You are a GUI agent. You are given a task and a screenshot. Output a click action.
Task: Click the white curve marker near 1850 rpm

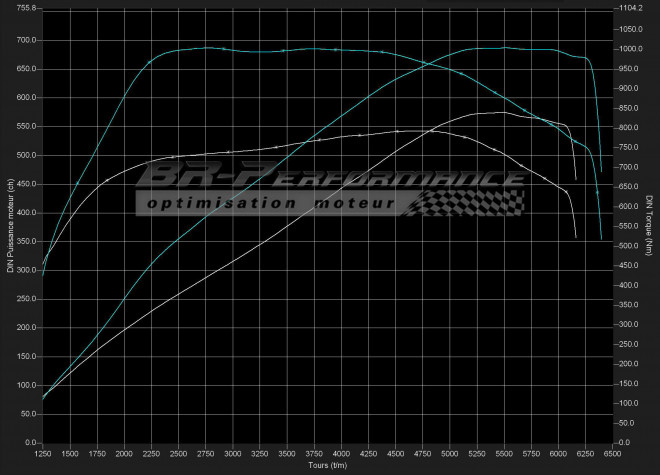107,180
